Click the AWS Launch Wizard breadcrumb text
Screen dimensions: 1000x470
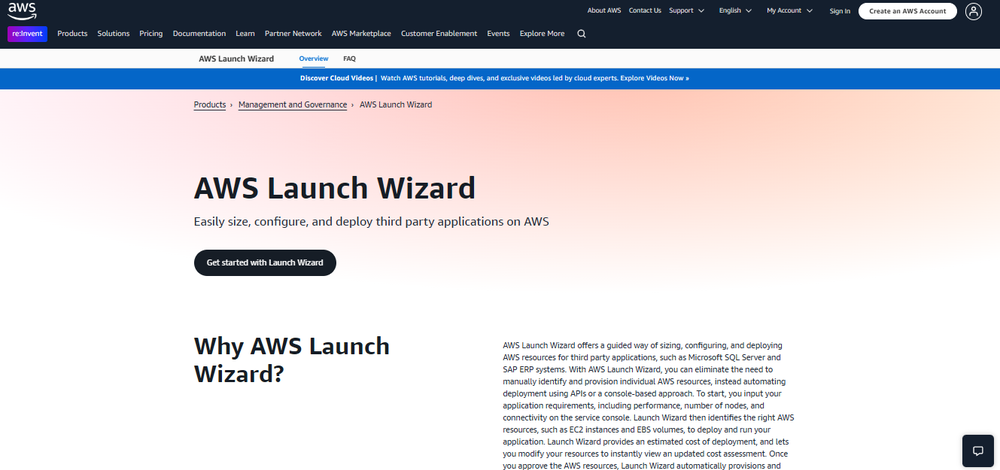click(x=395, y=105)
